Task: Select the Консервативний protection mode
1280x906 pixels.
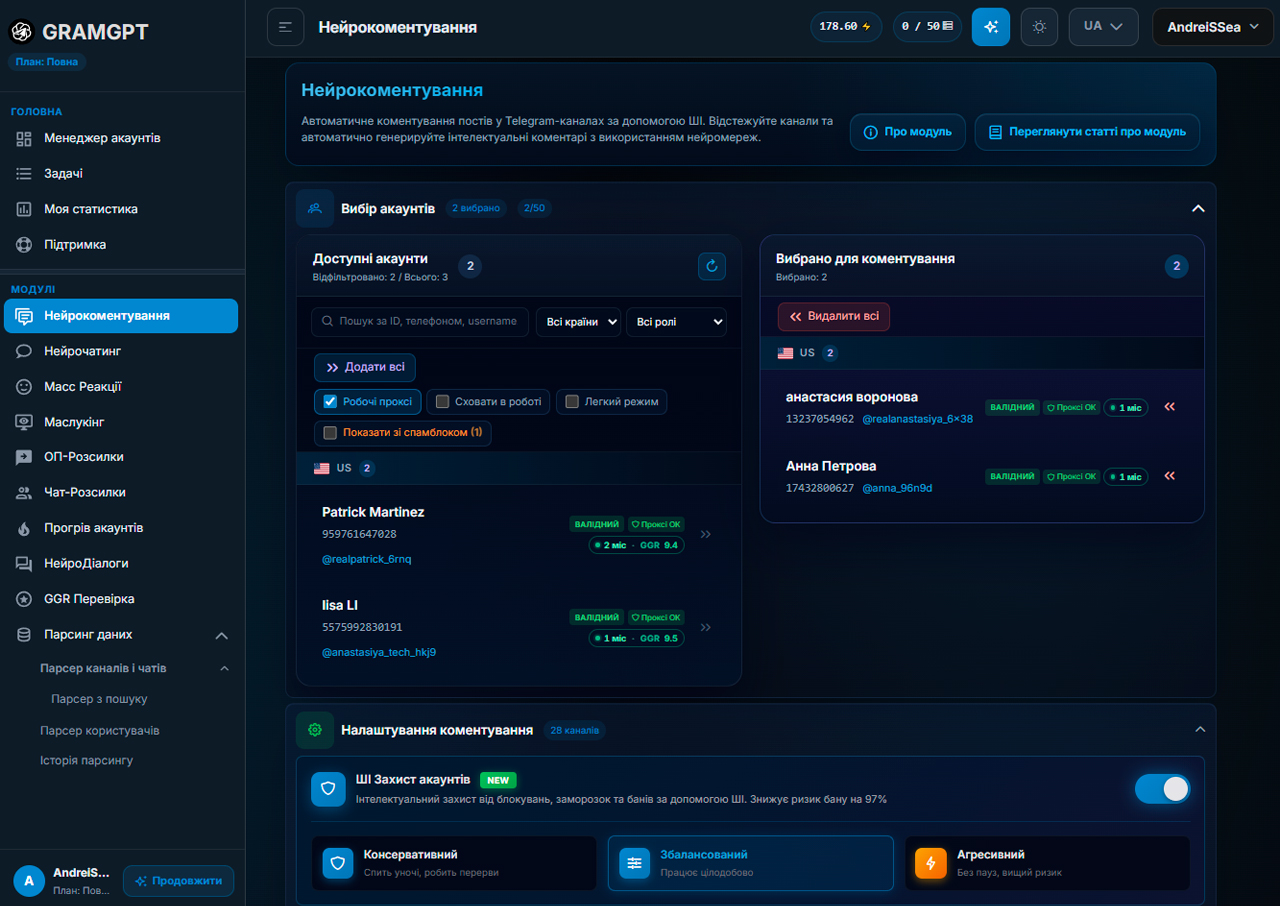Action: tap(454, 863)
